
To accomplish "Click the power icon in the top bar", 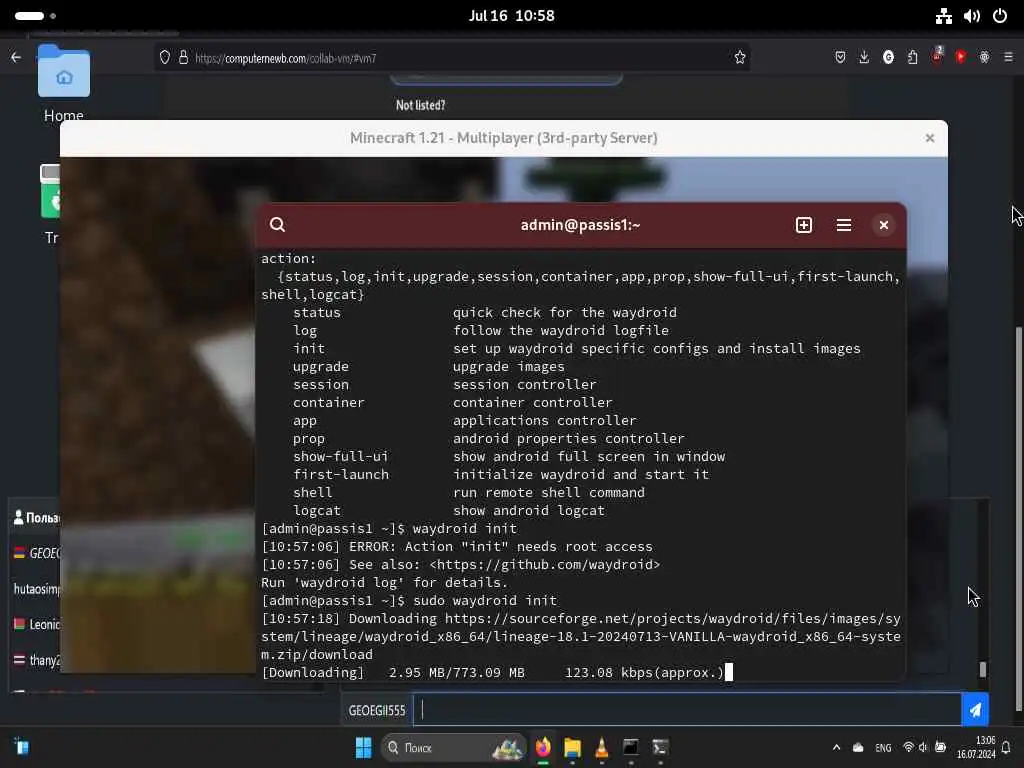I will [1000, 16].
